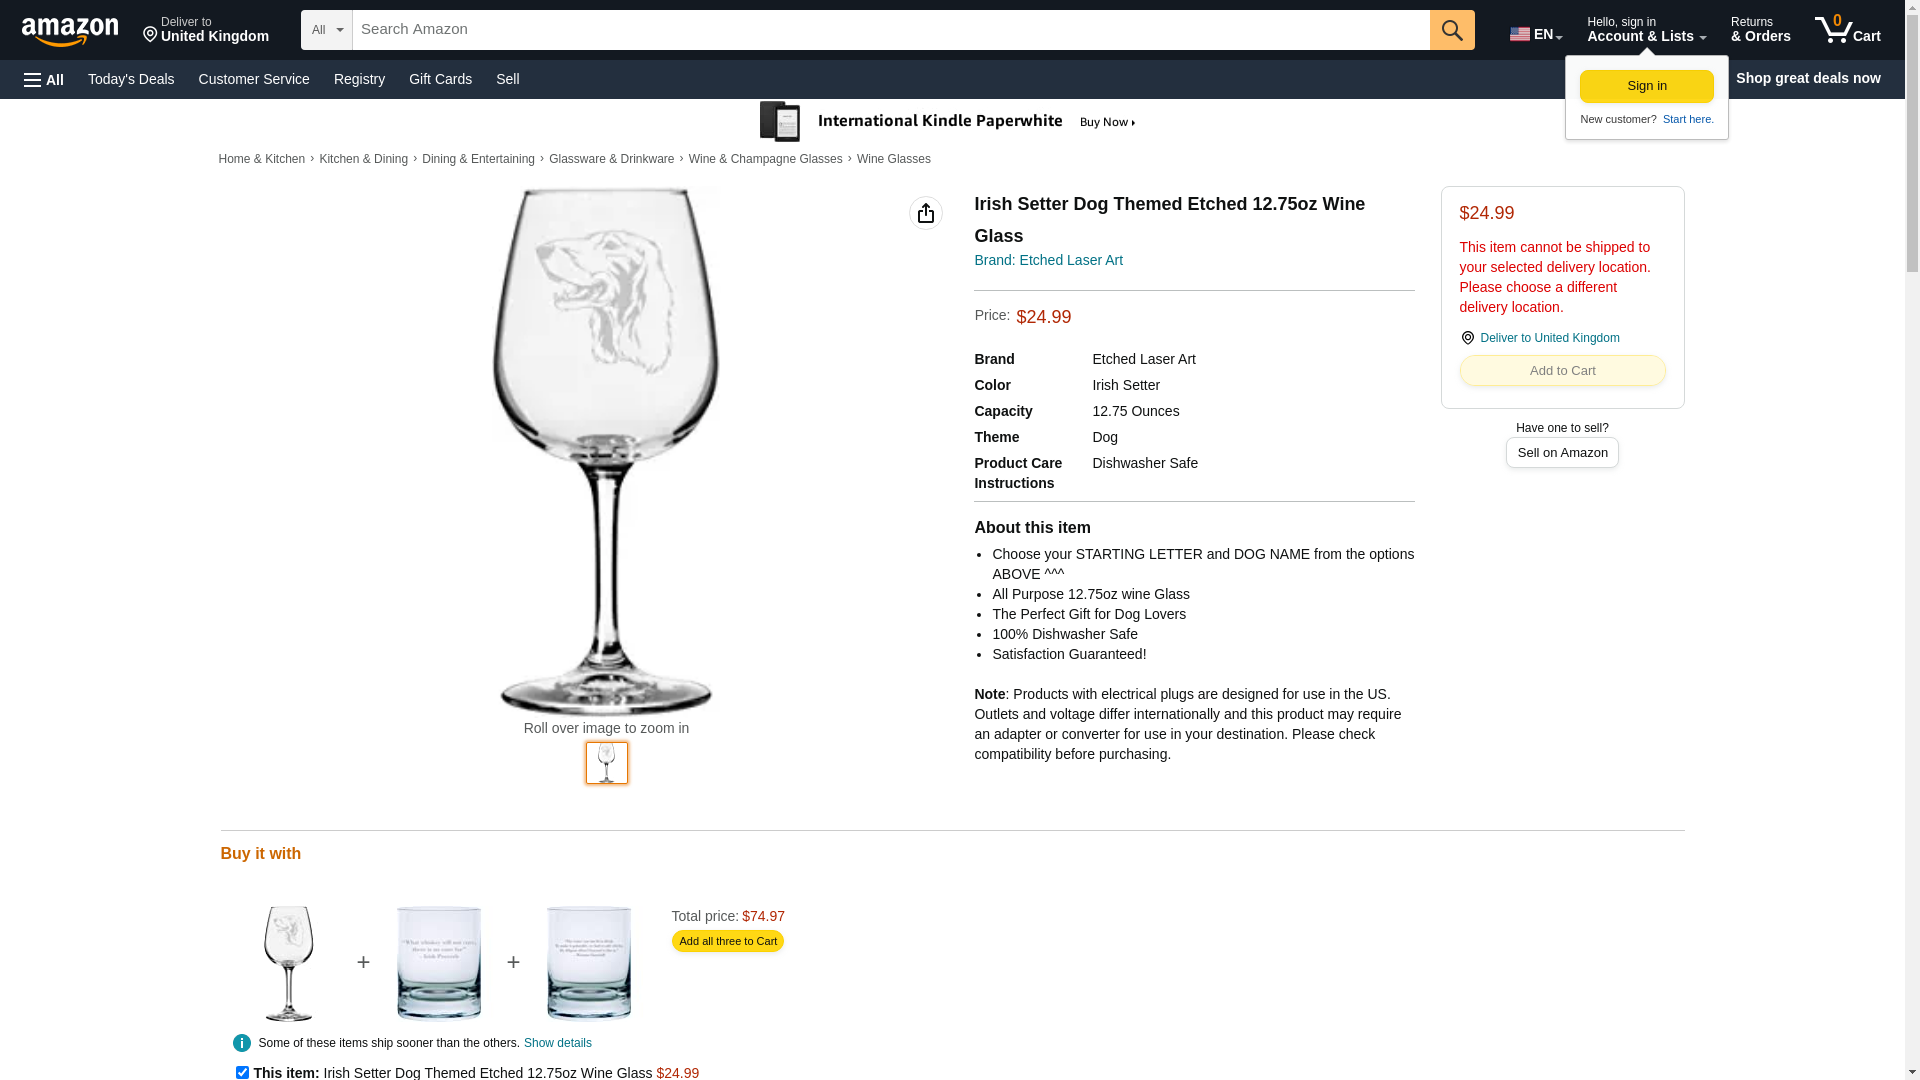Screen dimensions: 1920x1080
Task: Open Gift Cards in navigation
Action: pyautogui.click(x=440, y=79)
